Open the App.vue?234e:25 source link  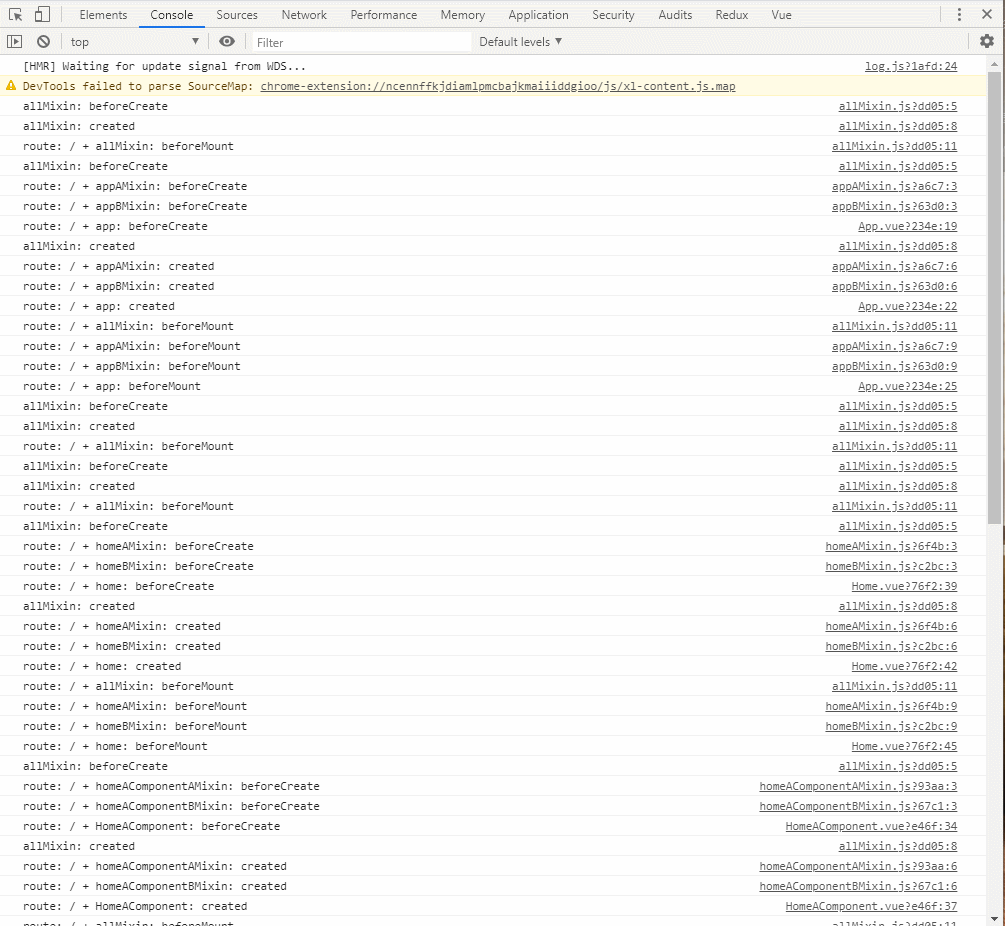pos(908,386)
